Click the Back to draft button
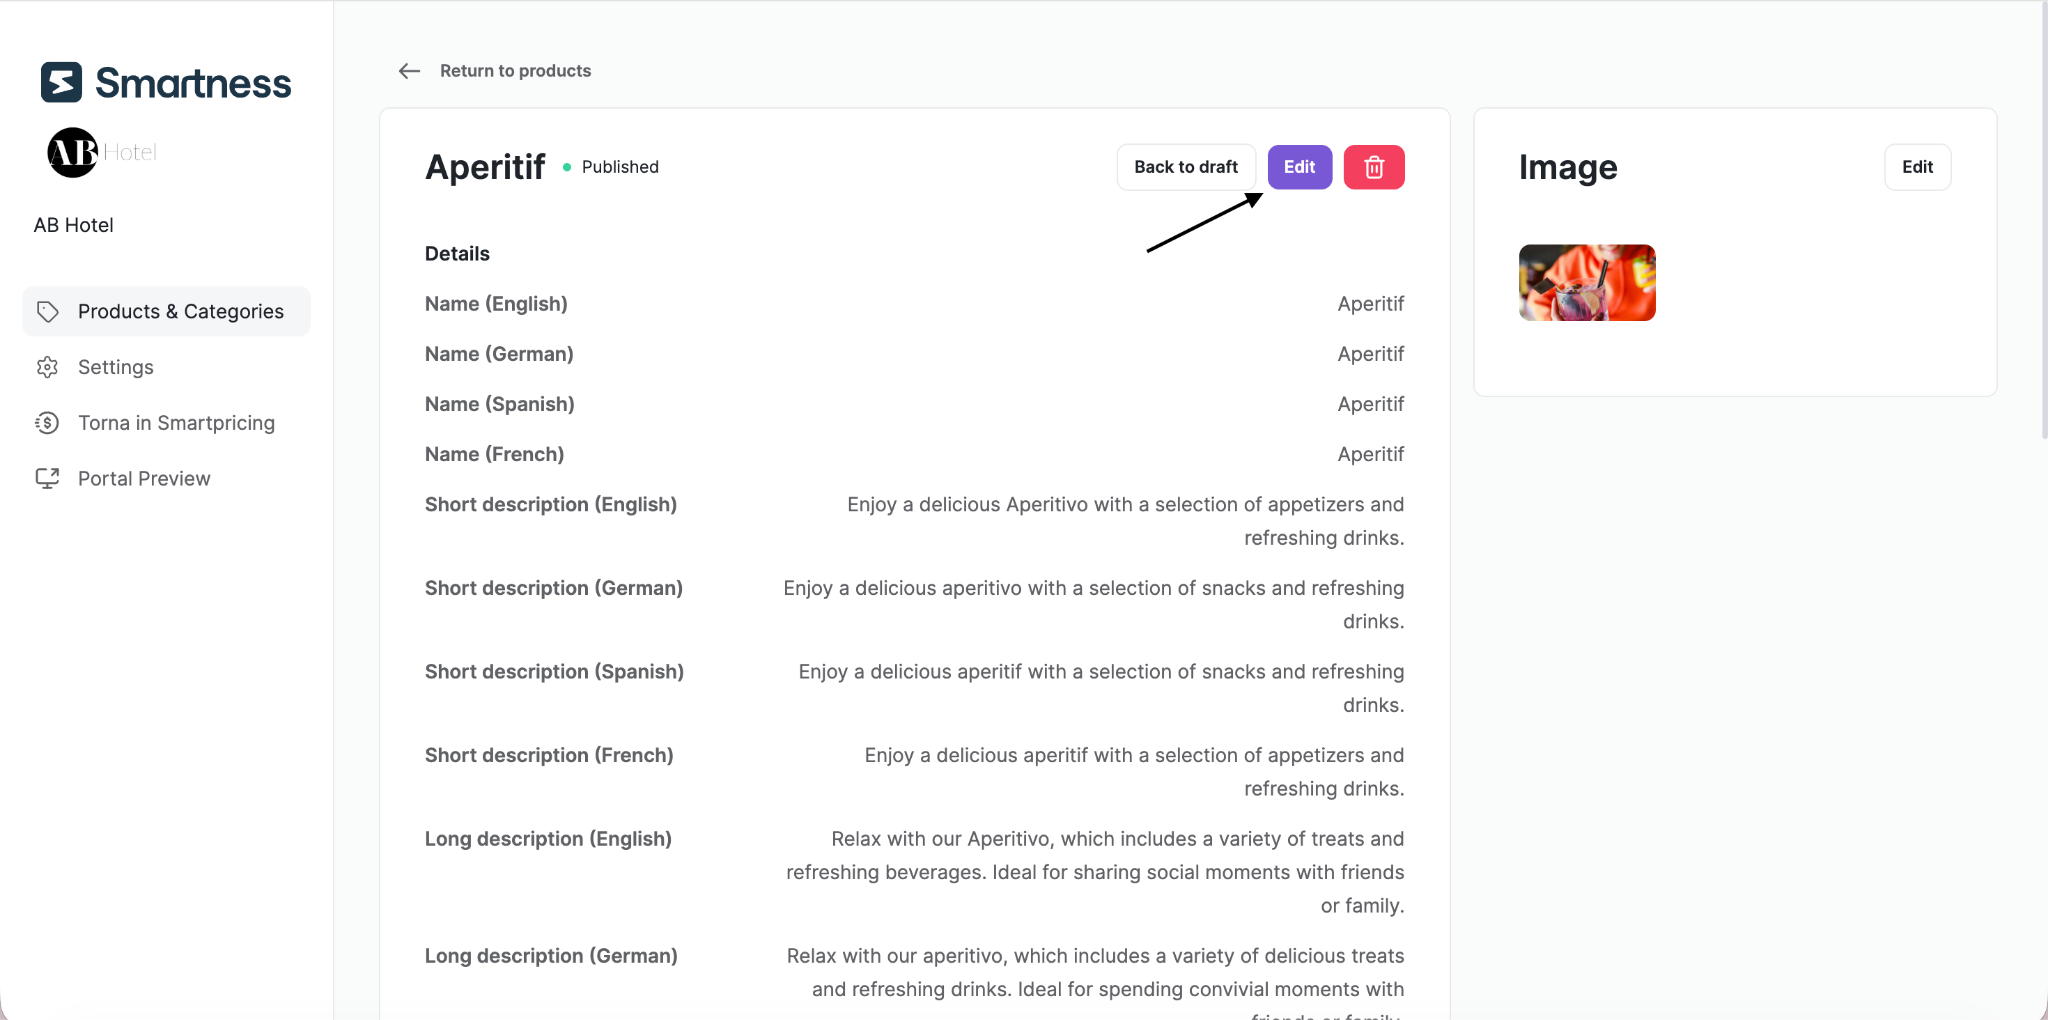2048x1020 pixels. coord(1186,167)
